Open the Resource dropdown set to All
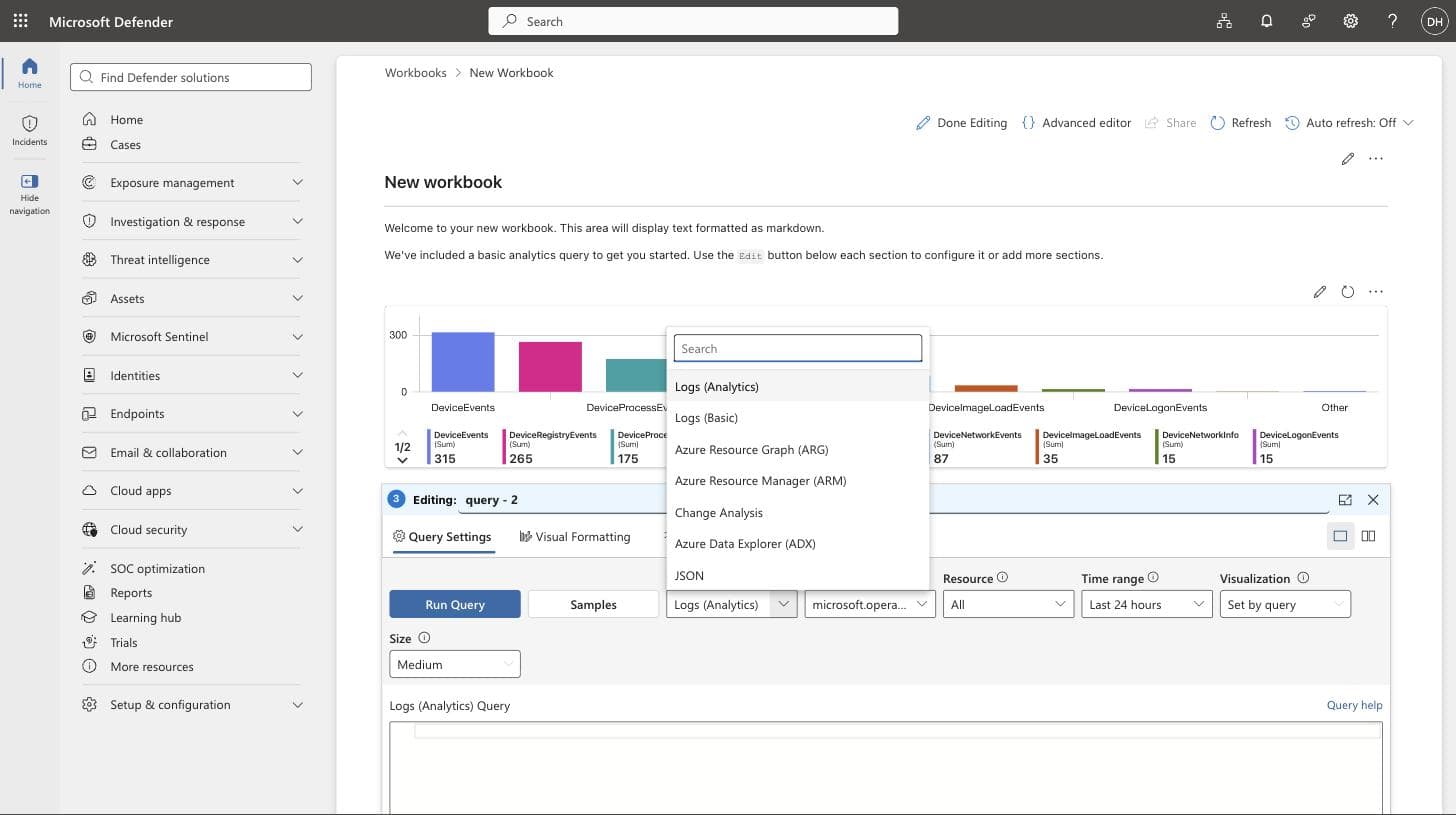The height and width of the screenshot is (815, 1456). click(1008, 604)
